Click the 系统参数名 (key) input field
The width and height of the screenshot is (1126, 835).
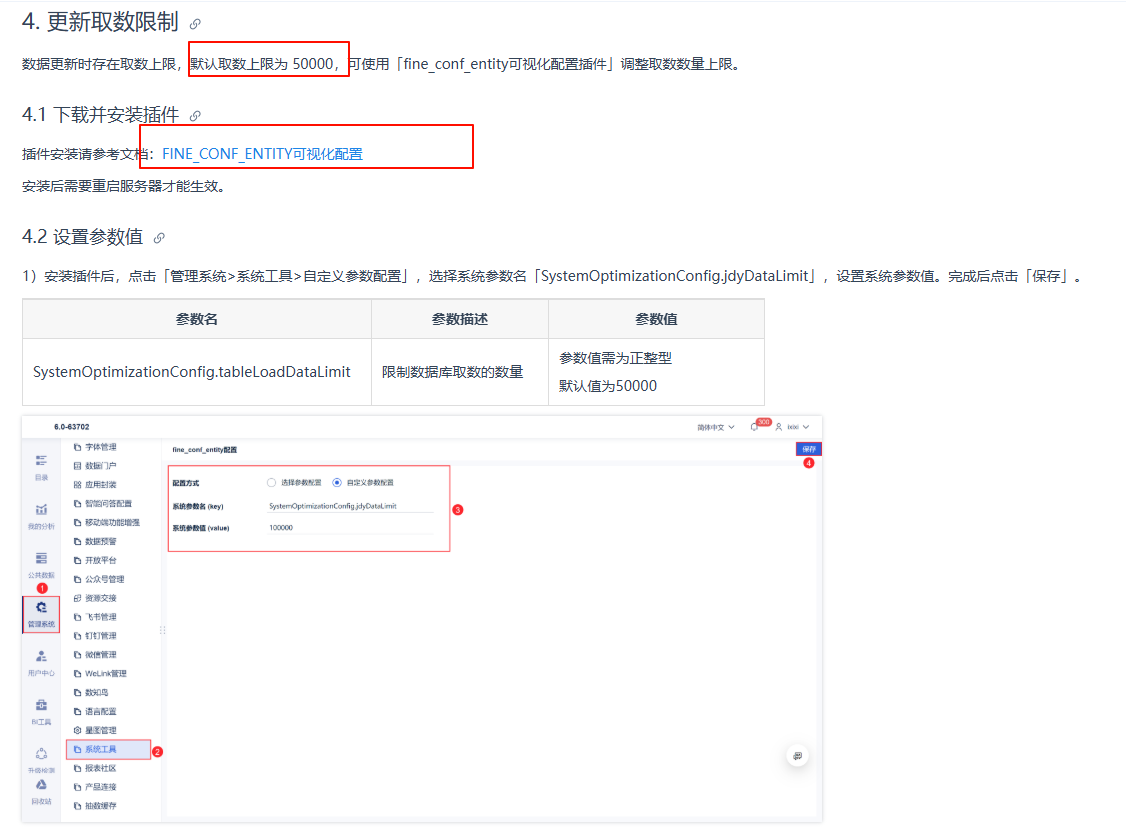[x=350, y=506]
